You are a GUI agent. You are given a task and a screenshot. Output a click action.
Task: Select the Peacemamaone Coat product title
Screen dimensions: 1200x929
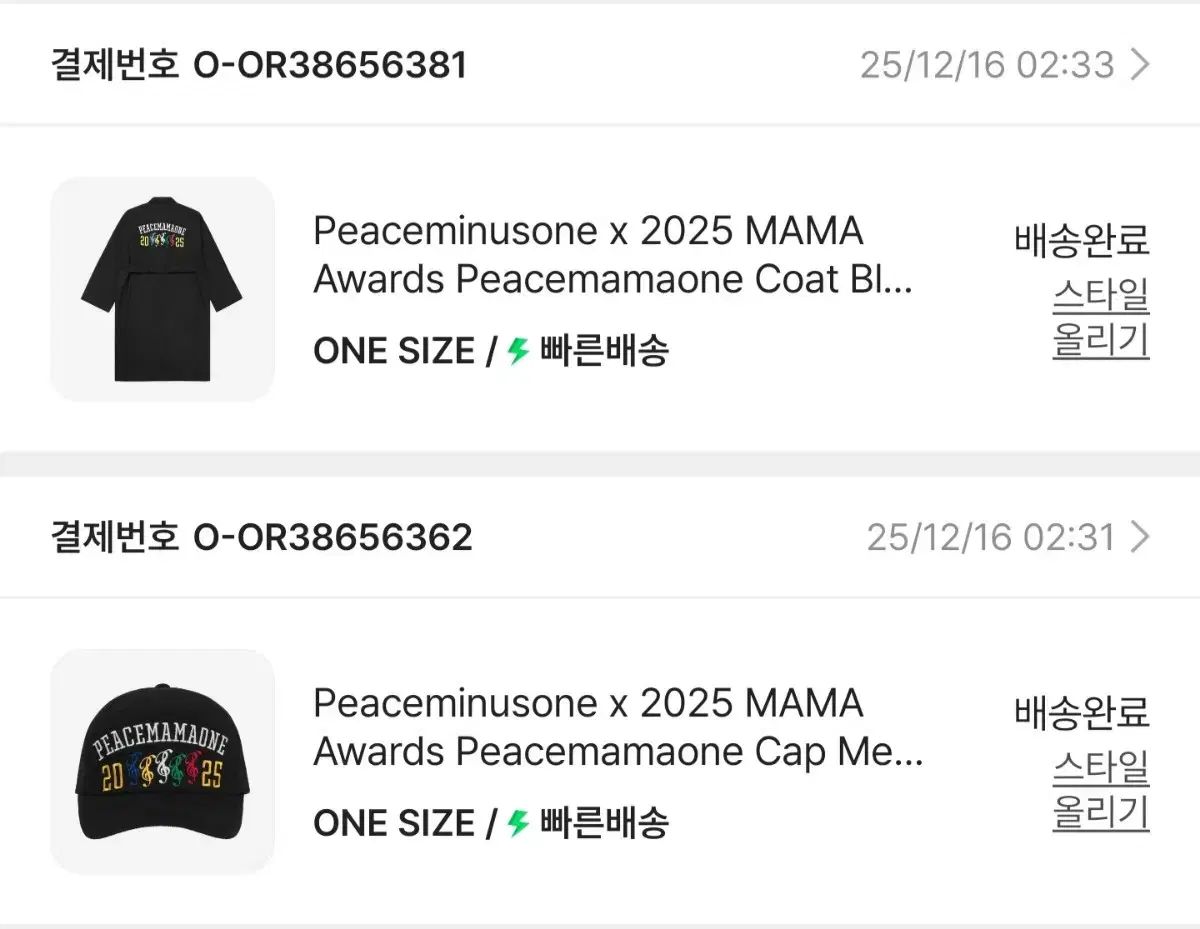click(612, 255)
